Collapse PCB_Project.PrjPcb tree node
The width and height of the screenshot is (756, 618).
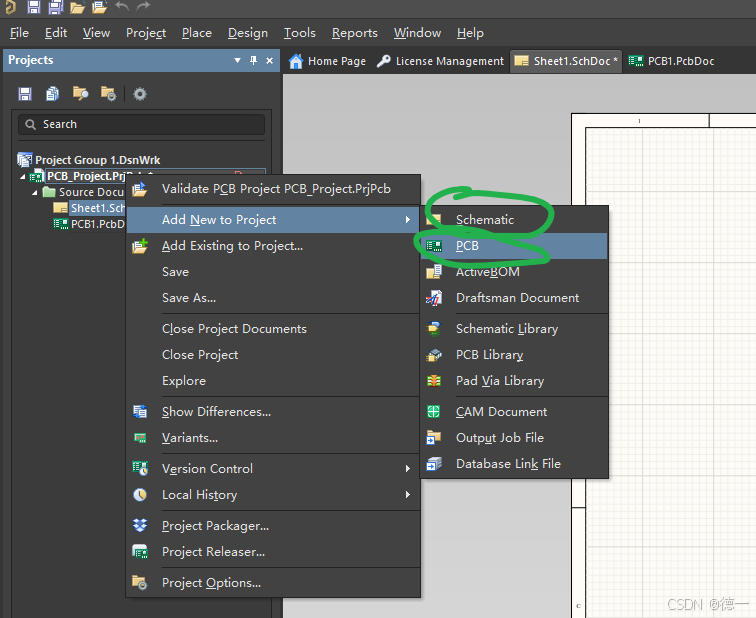coord(23,177)
